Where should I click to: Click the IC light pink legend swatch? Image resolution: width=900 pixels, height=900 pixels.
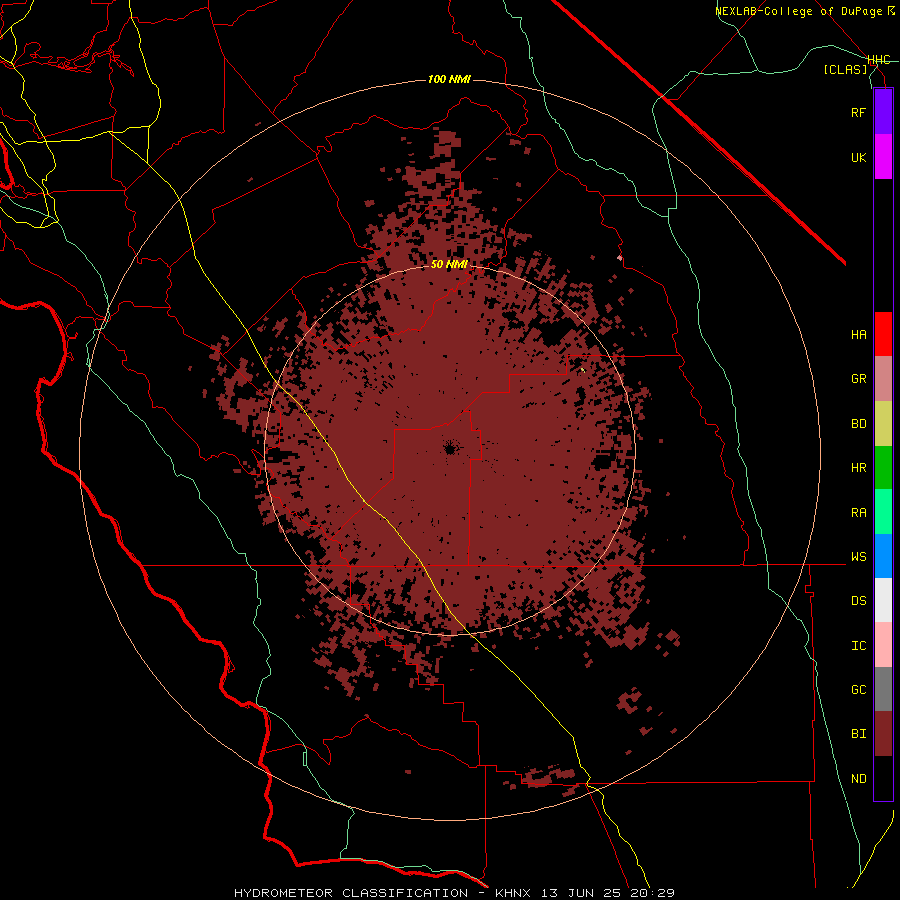(883, 645)
